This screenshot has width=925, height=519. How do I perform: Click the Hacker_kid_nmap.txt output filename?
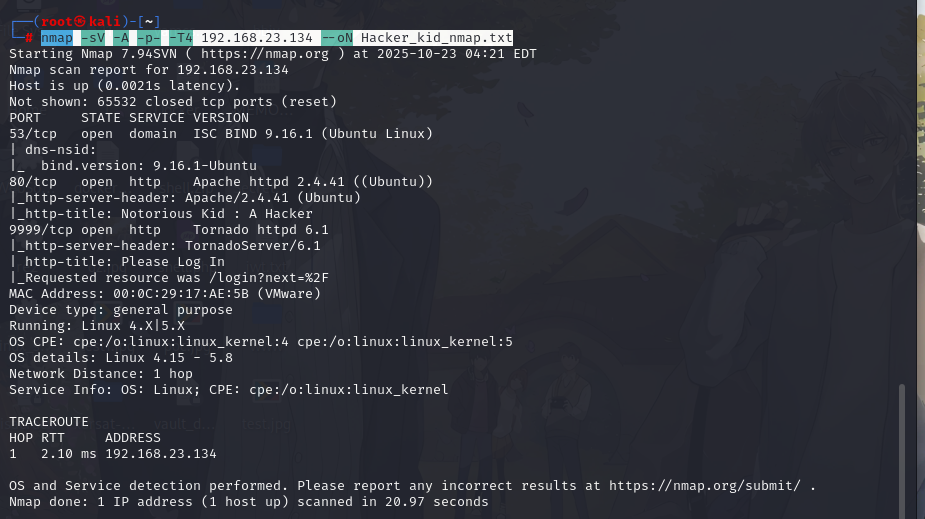click(x=436, y=37)
